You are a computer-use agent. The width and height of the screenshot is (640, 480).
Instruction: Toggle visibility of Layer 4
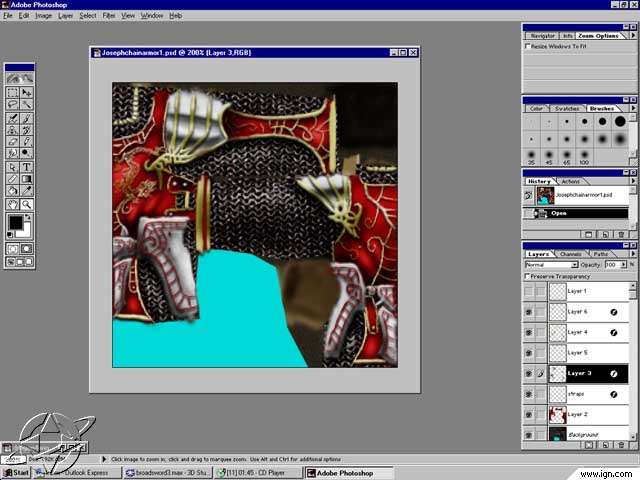click(x=529, y=333)
